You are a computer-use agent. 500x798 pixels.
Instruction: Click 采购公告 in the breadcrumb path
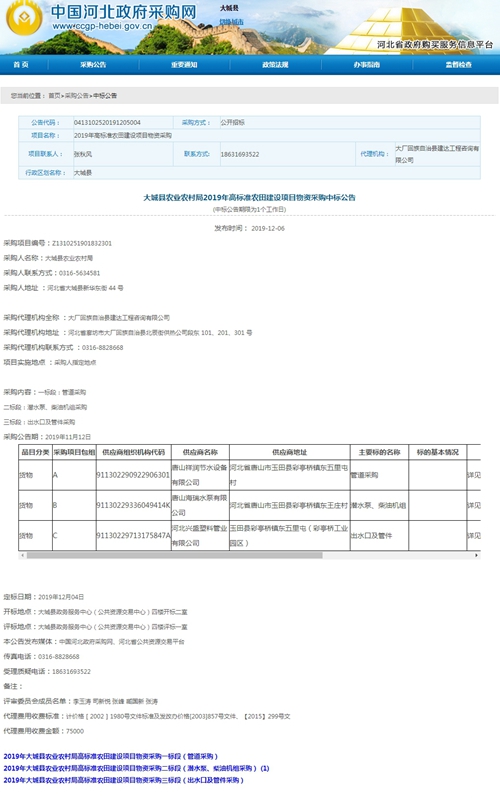coord(76,96)
